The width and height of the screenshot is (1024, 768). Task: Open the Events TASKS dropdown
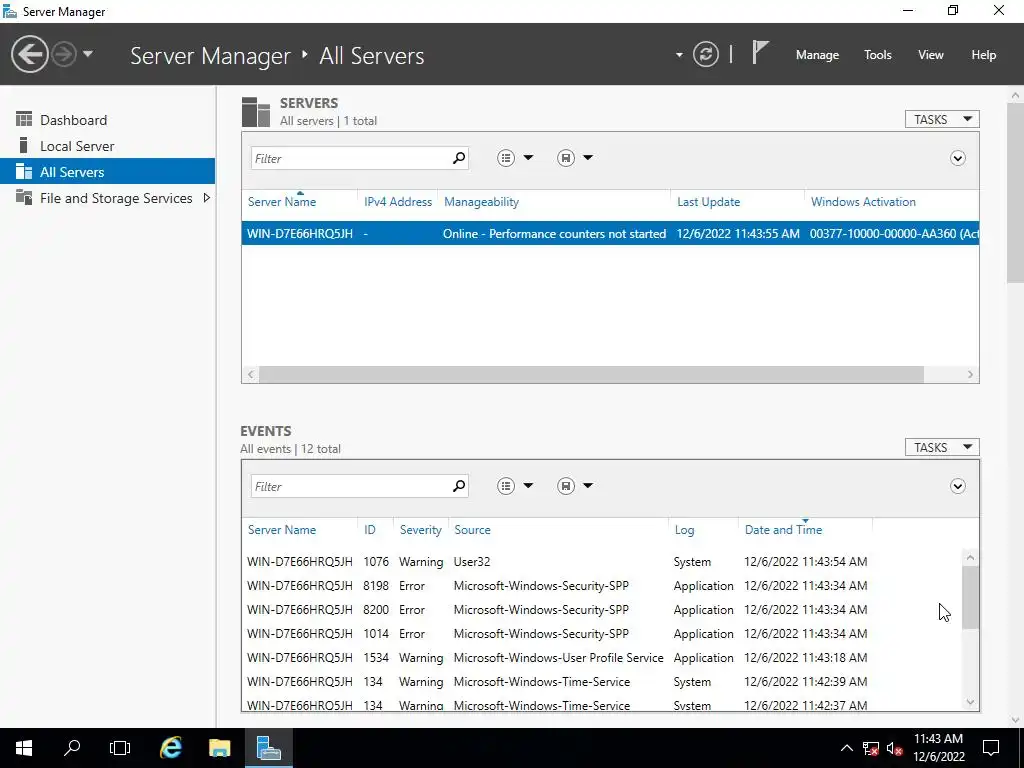tap(942, 447)
